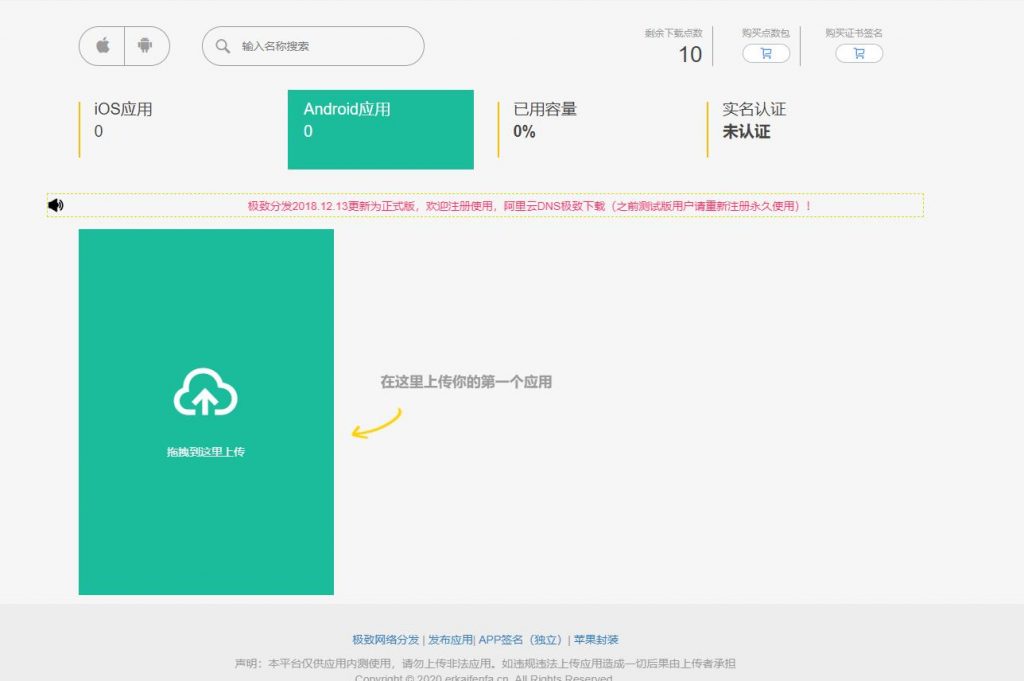This screenshot has width=1024, height=681.
Task: Click the 在这里上传你的第一个应用 hint text
Action: click(466, 382)
